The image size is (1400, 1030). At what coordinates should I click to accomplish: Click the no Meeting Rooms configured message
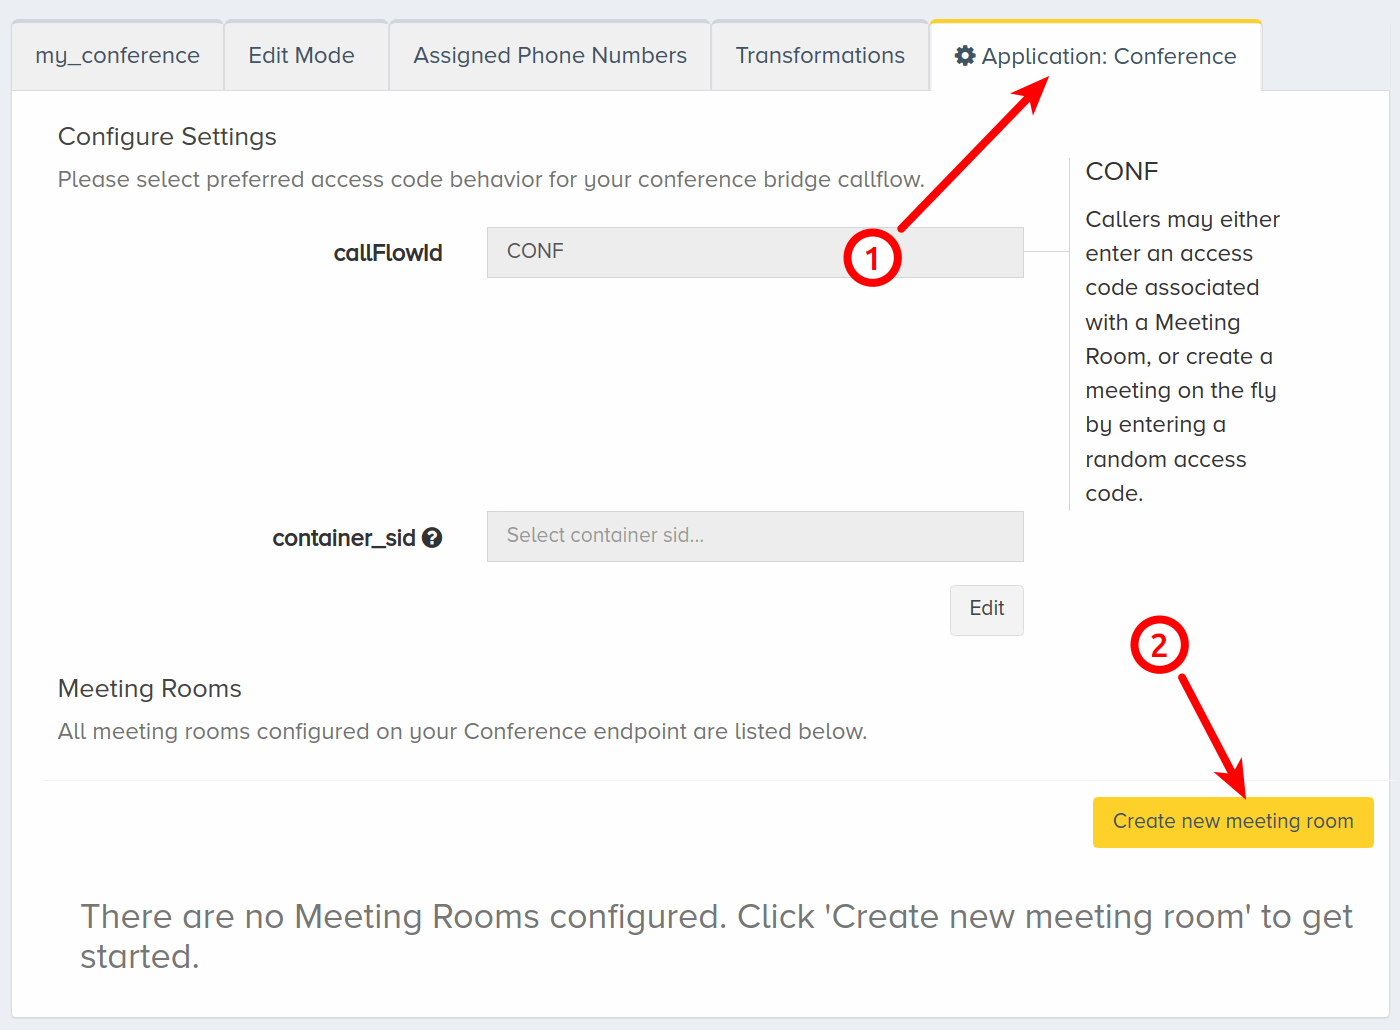pyautogui.click(x=716, y=936)
